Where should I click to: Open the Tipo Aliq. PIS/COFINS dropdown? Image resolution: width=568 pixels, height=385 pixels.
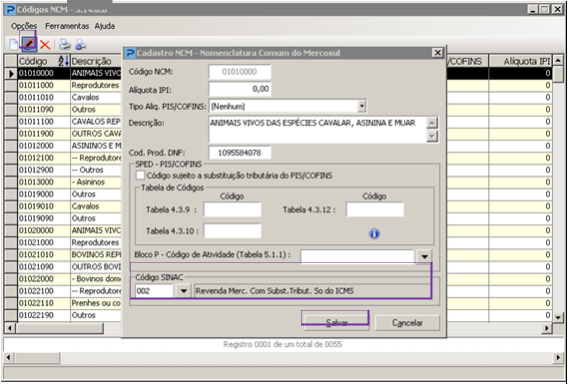[x=361, y=106]
